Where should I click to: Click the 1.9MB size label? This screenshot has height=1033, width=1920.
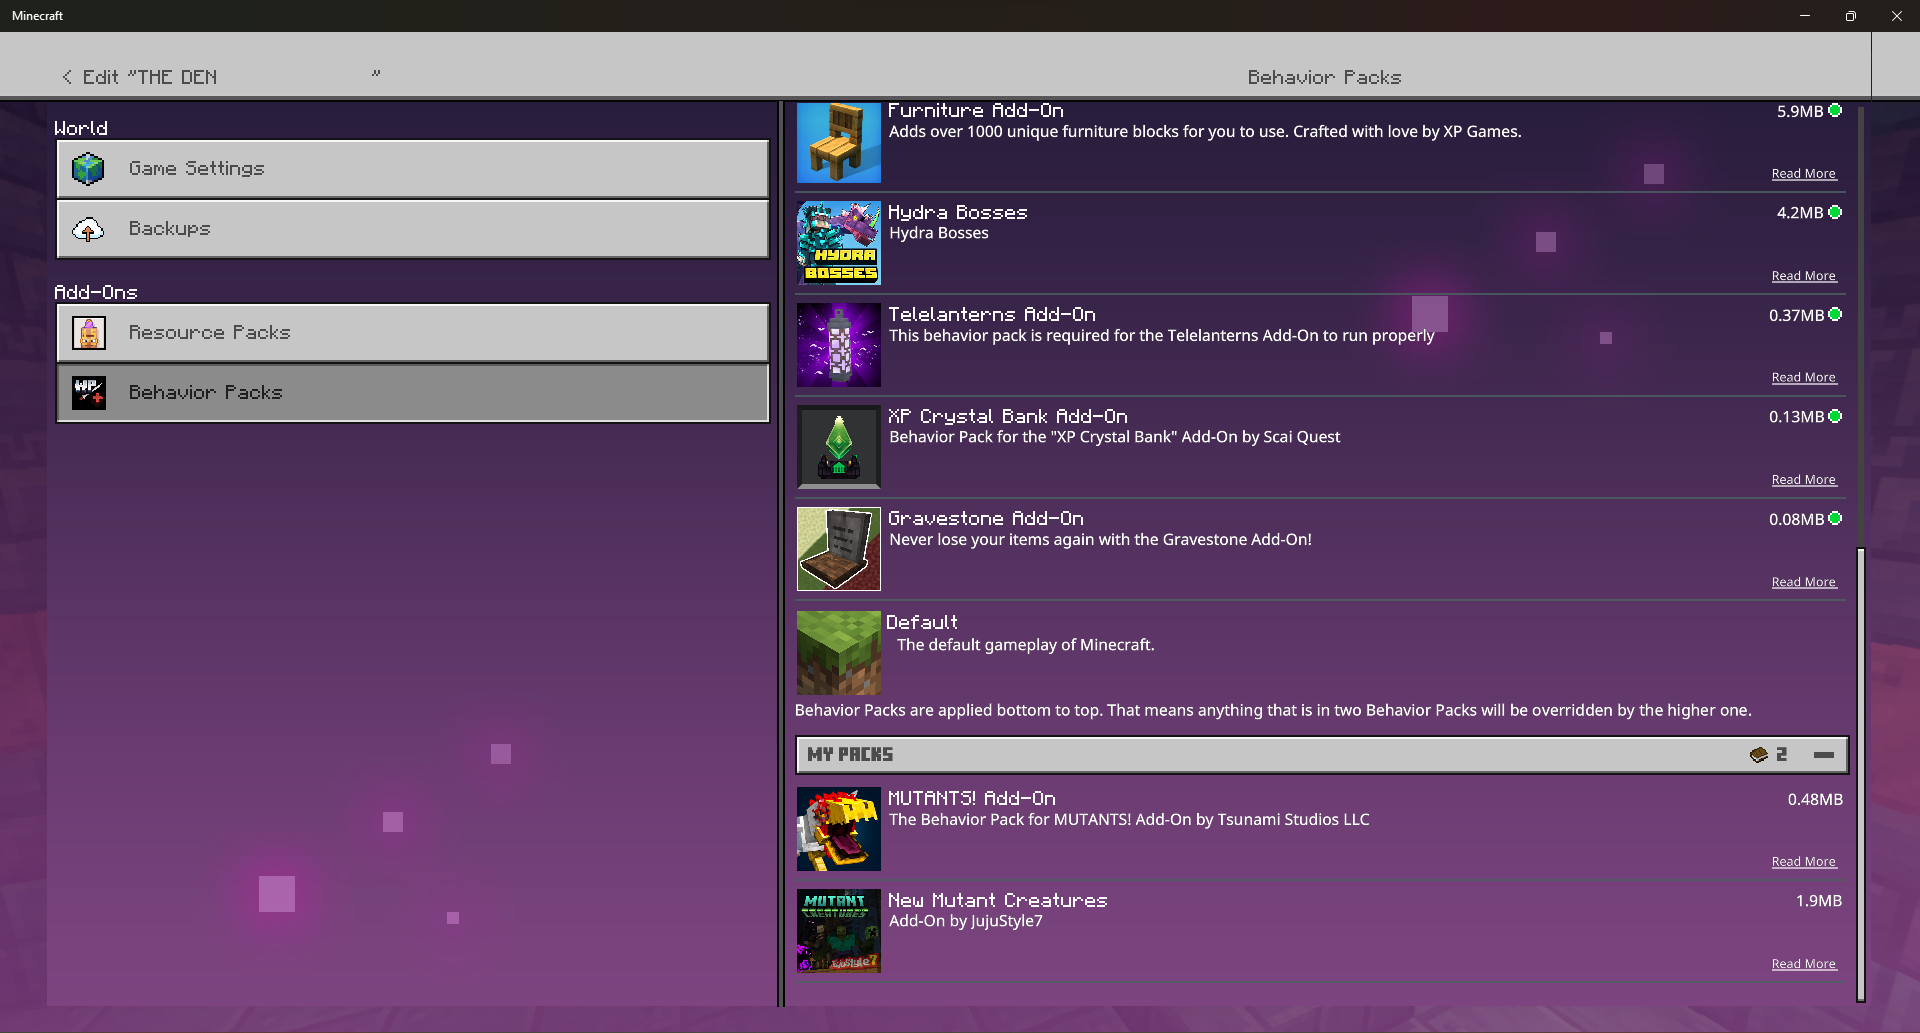click(1819, 901)
